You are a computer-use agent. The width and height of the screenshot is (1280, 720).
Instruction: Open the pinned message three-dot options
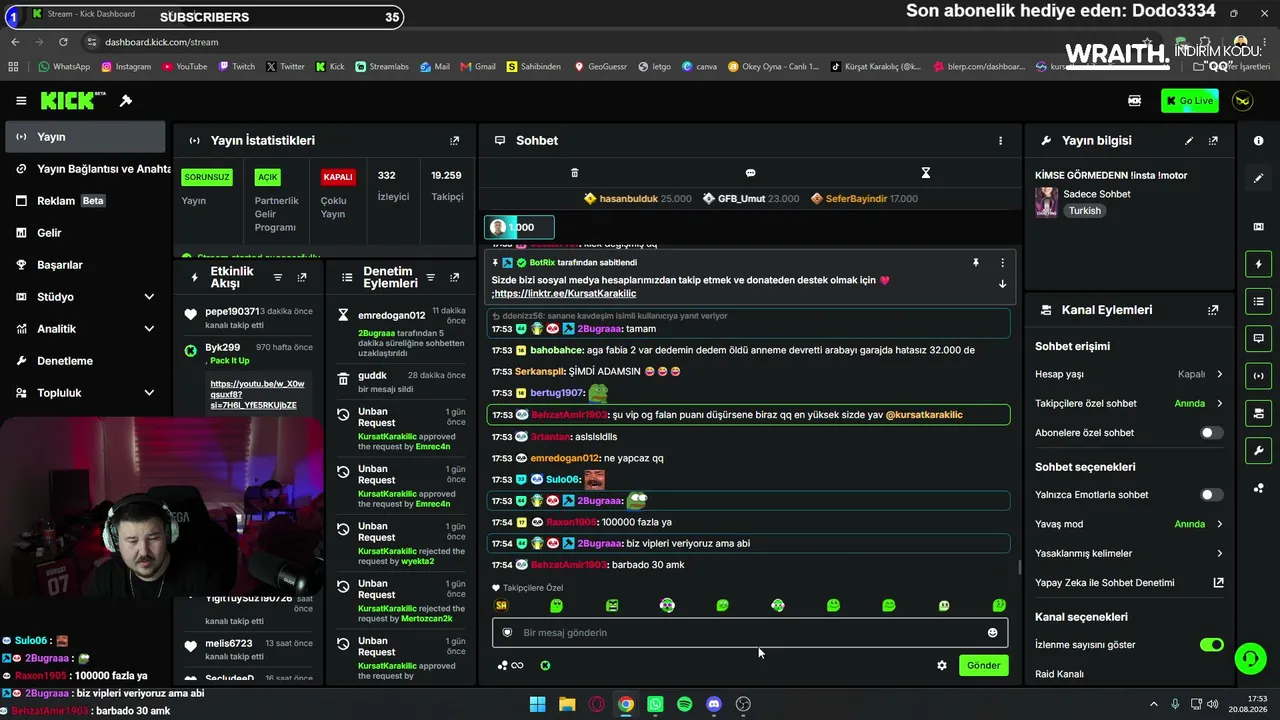pyautogui.click(x=1002, y=263)
